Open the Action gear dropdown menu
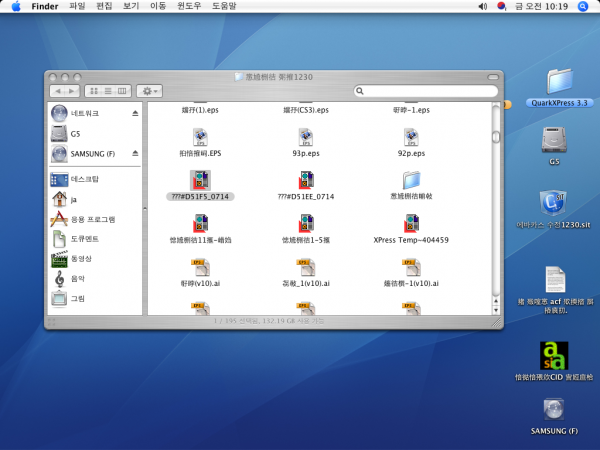 (150, 91)
